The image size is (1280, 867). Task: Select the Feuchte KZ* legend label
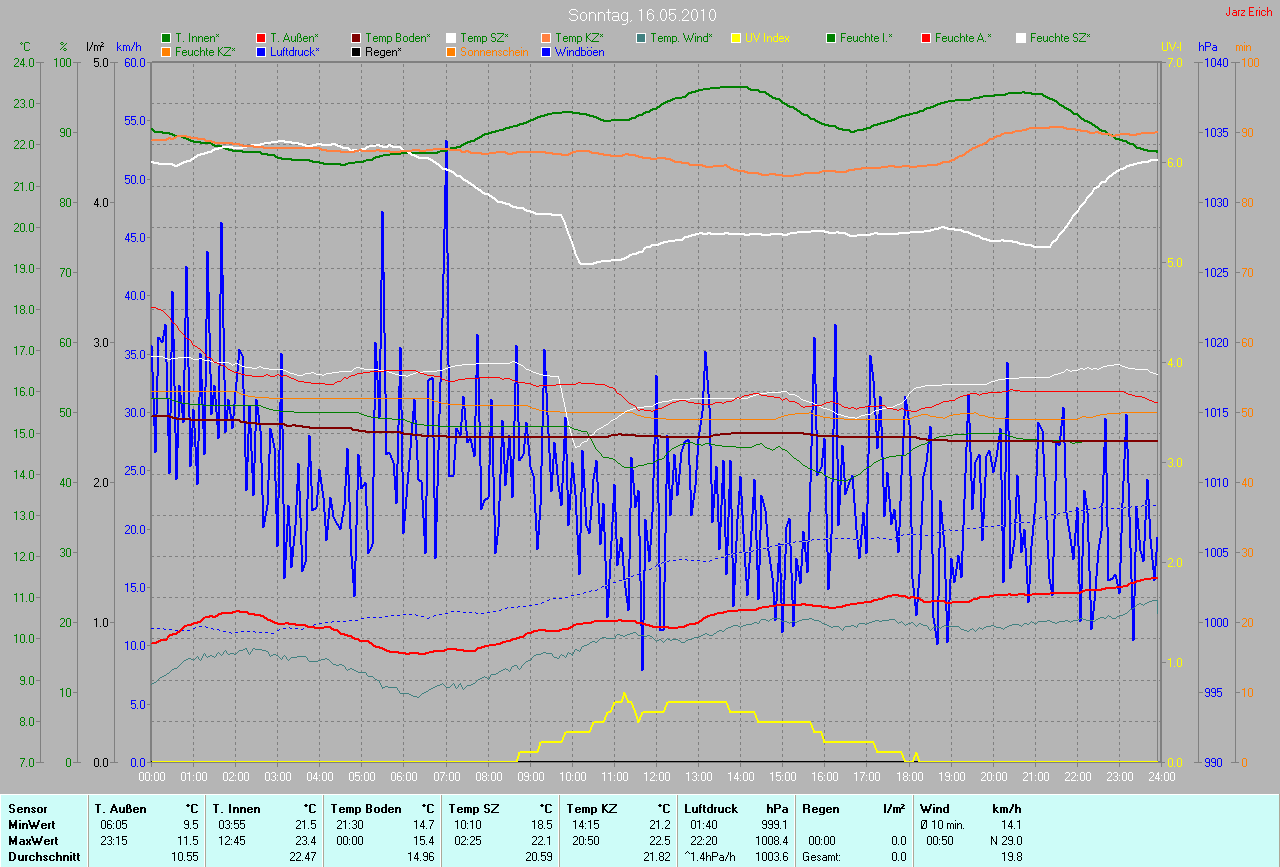tap(205, 51)
